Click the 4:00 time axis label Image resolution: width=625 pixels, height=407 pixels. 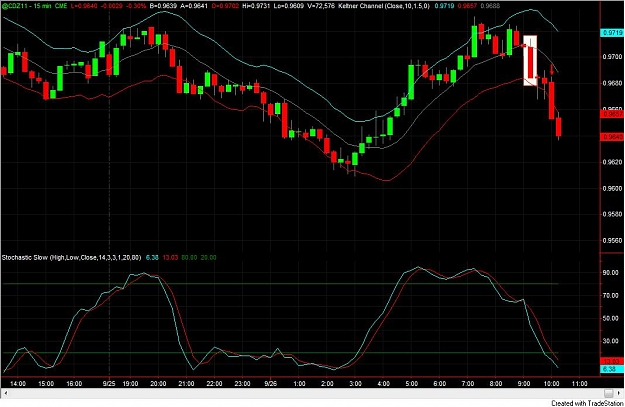click(x=383, y=384)
